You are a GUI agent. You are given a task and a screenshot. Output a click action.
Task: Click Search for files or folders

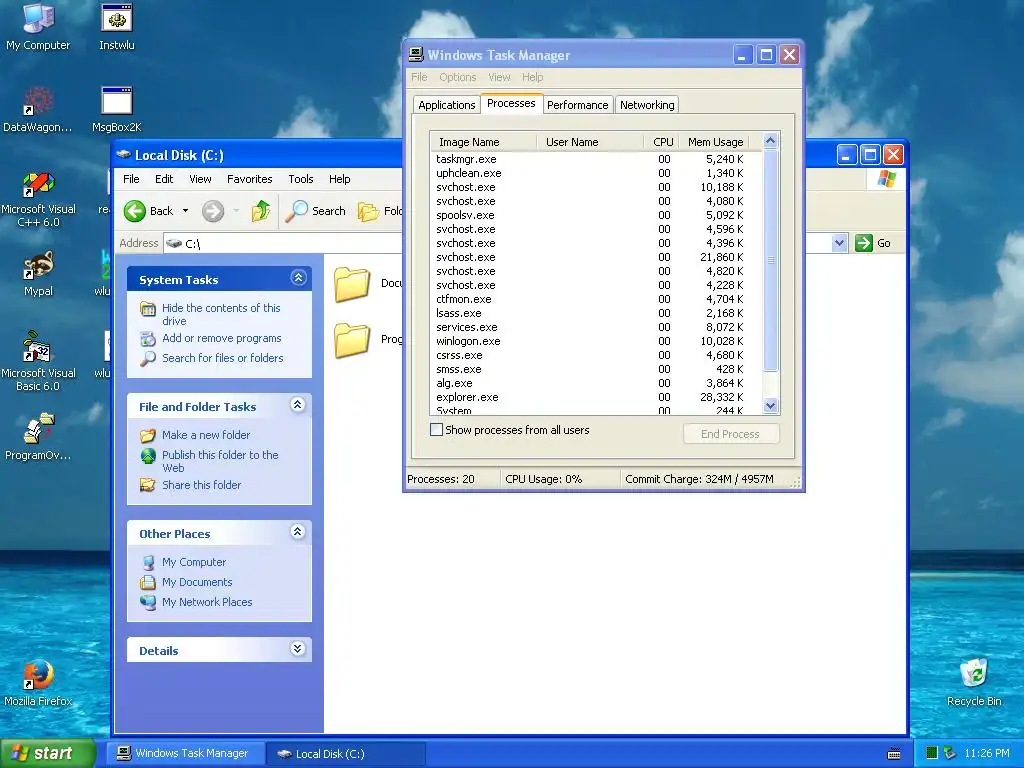pos(223,358)
